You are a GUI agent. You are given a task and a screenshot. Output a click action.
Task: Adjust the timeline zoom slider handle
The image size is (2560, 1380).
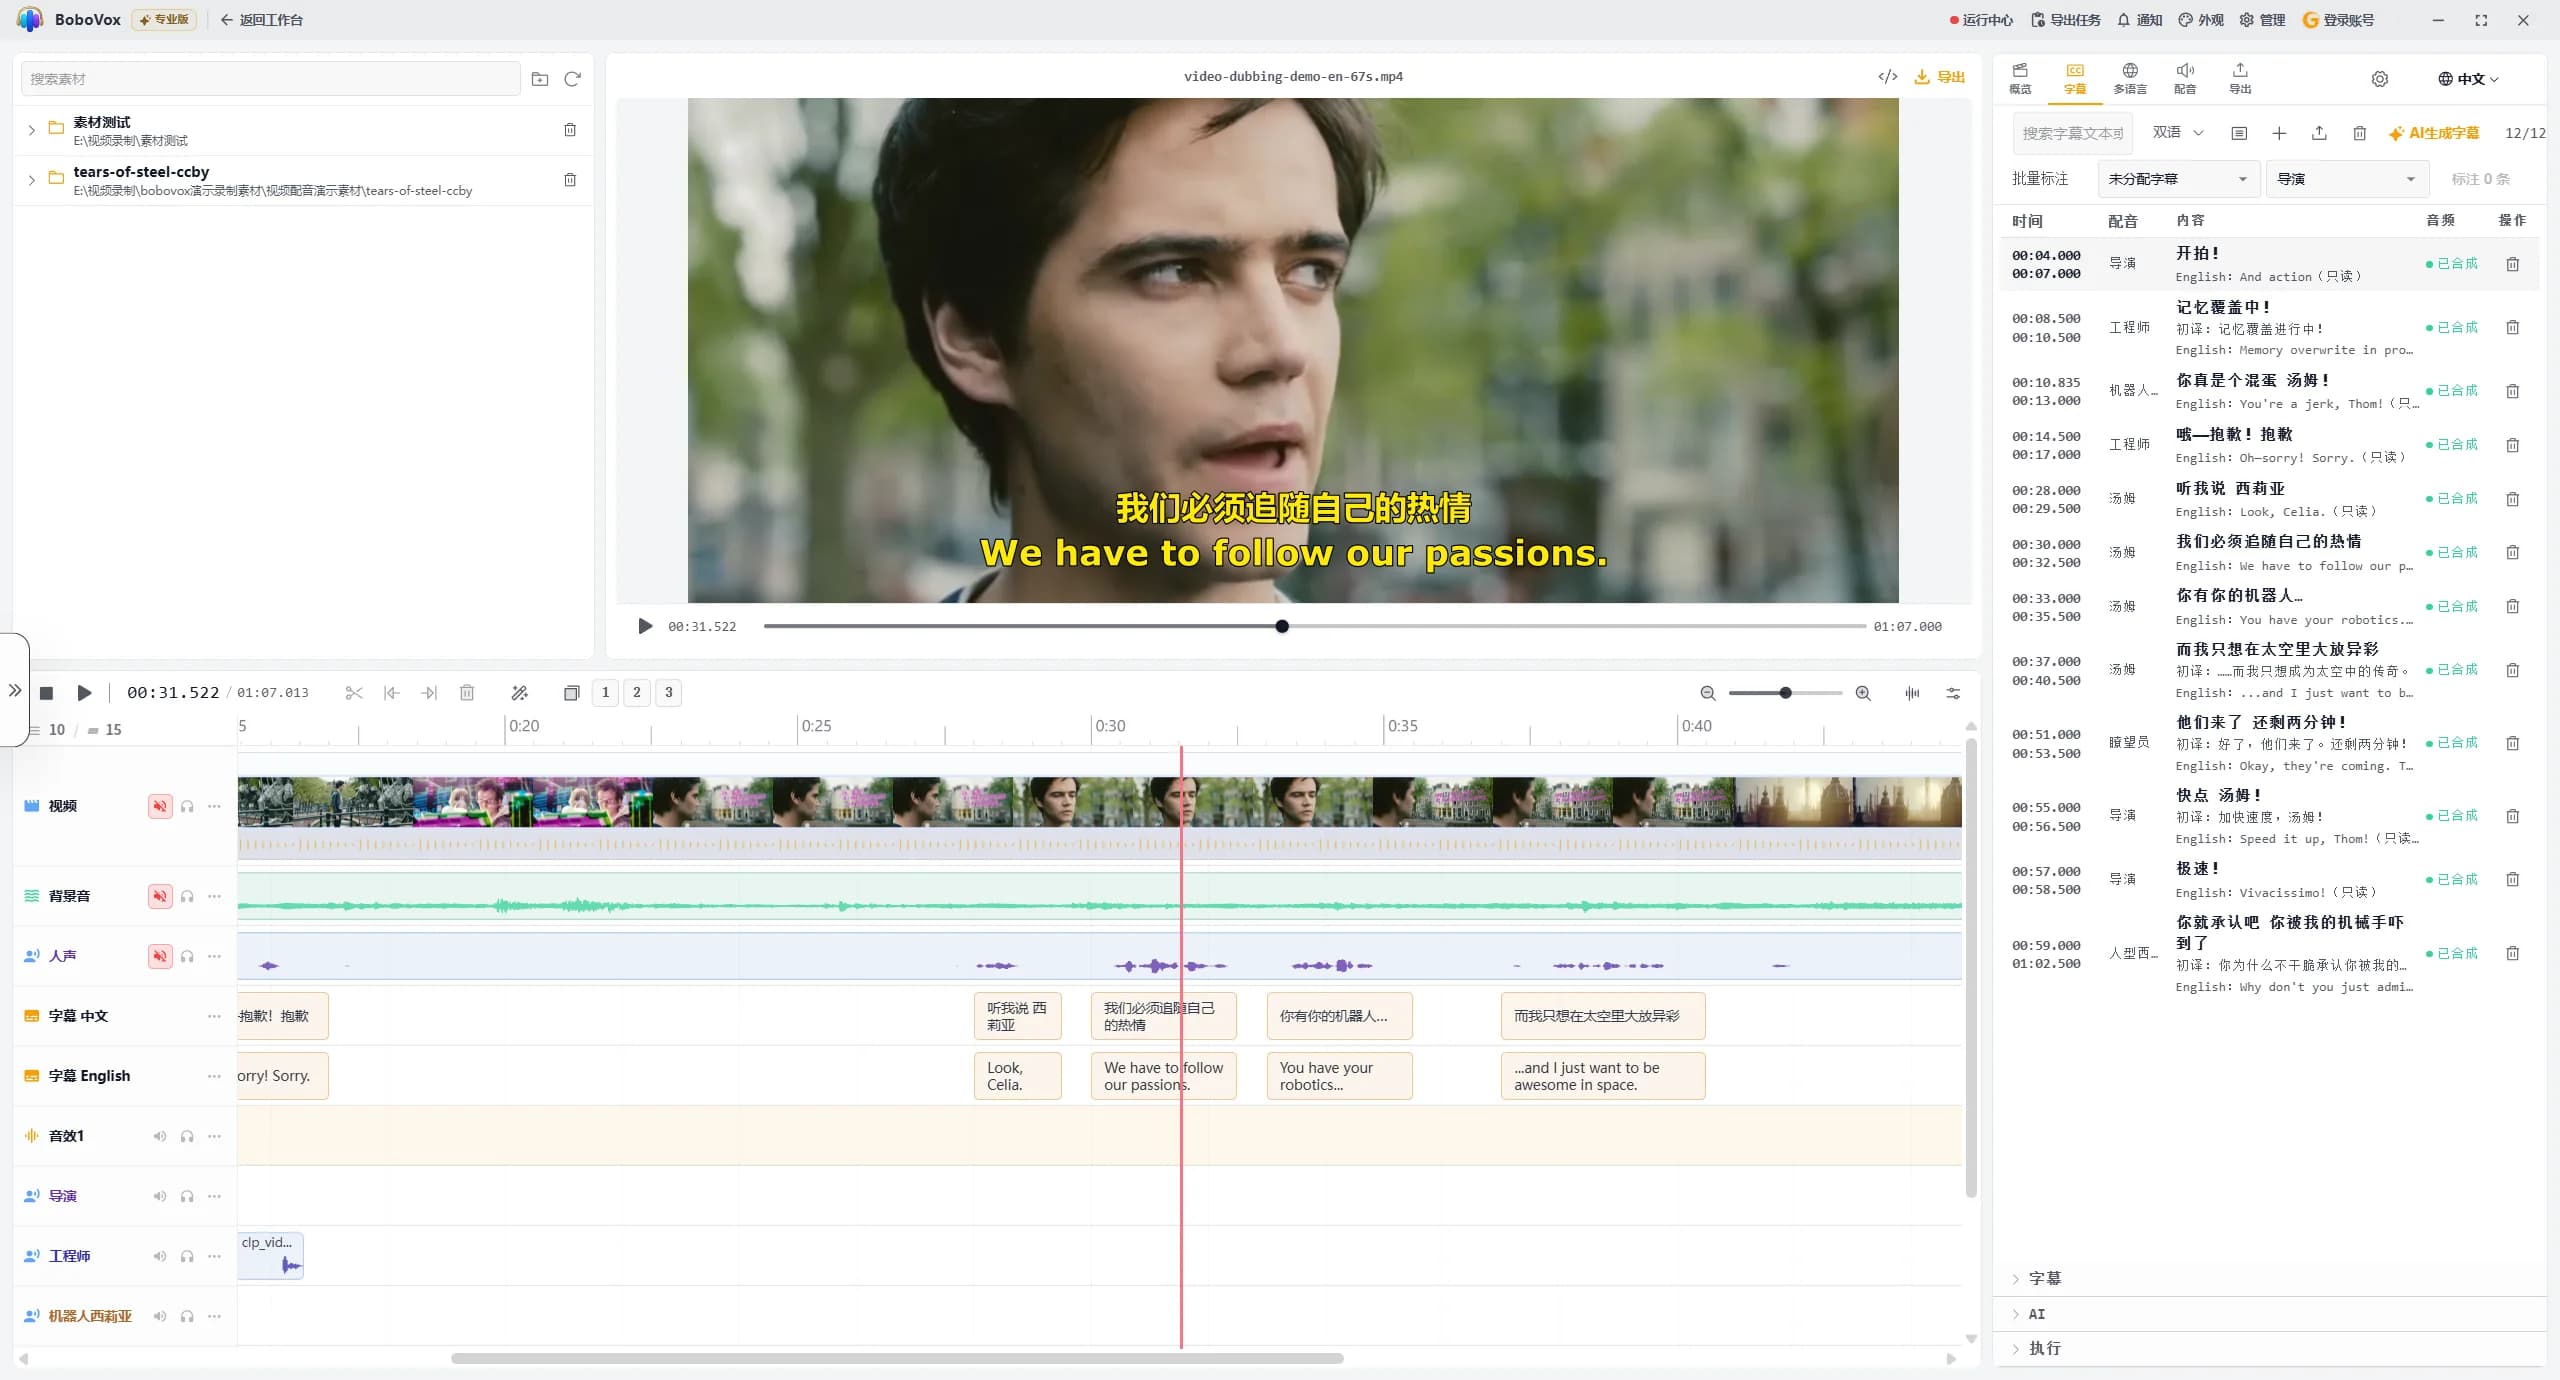click(1785, 693)
